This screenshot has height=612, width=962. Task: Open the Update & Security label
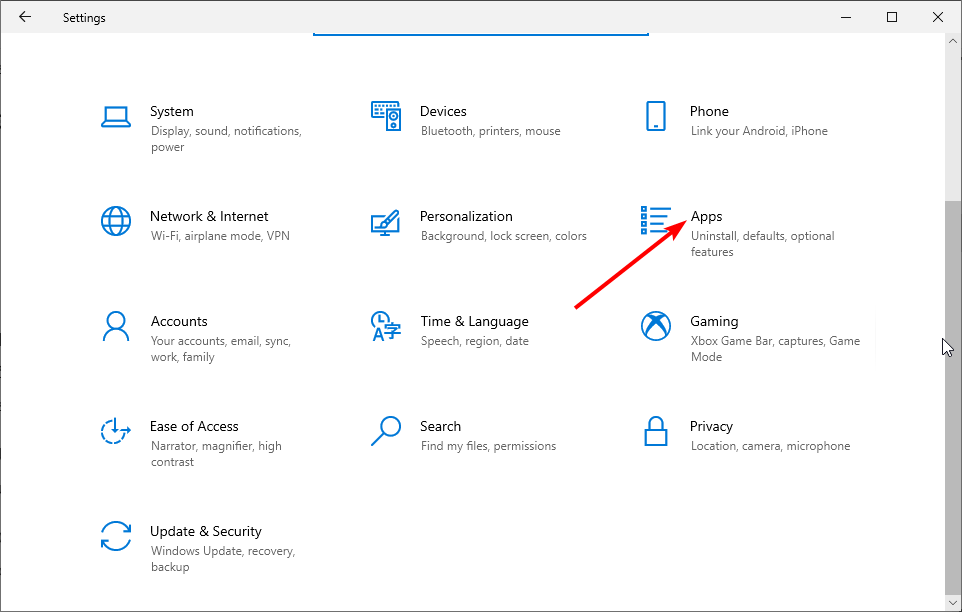pyautogui.click(x=205, y=531)
